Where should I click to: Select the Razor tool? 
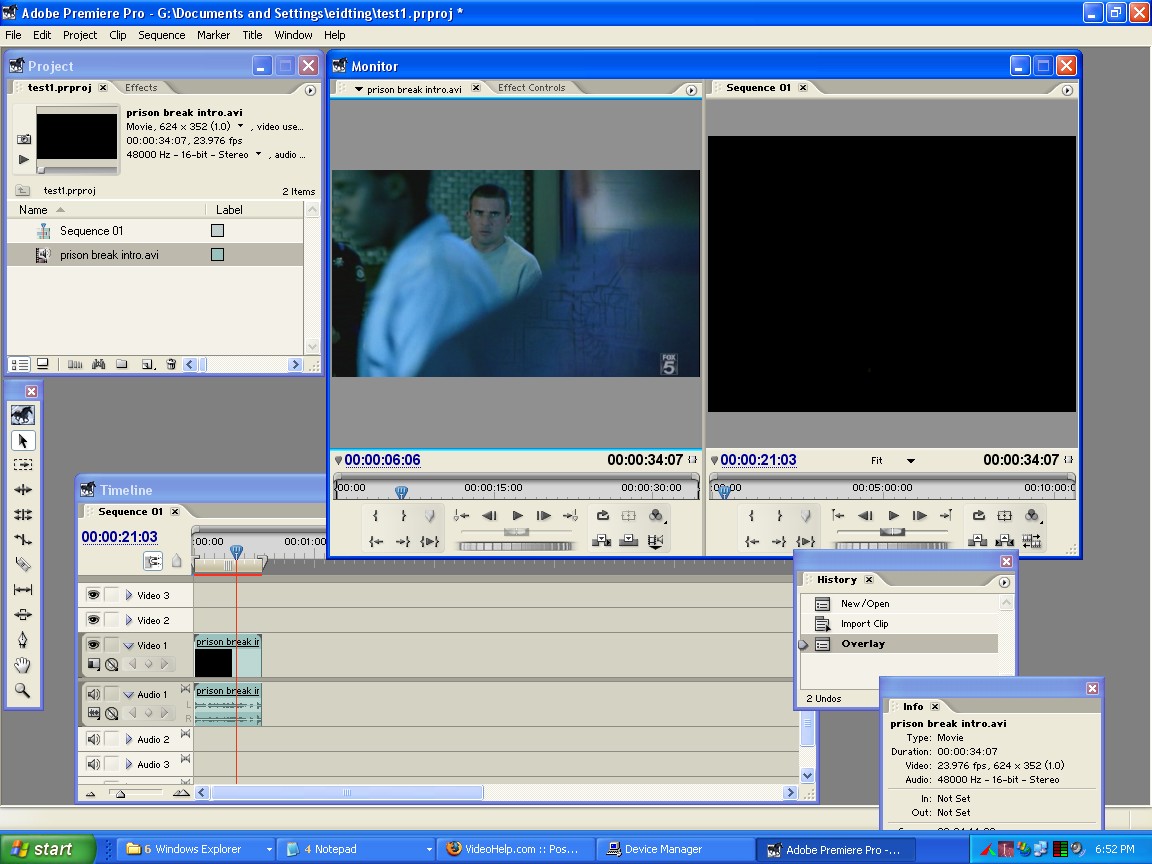click(23, 564)
